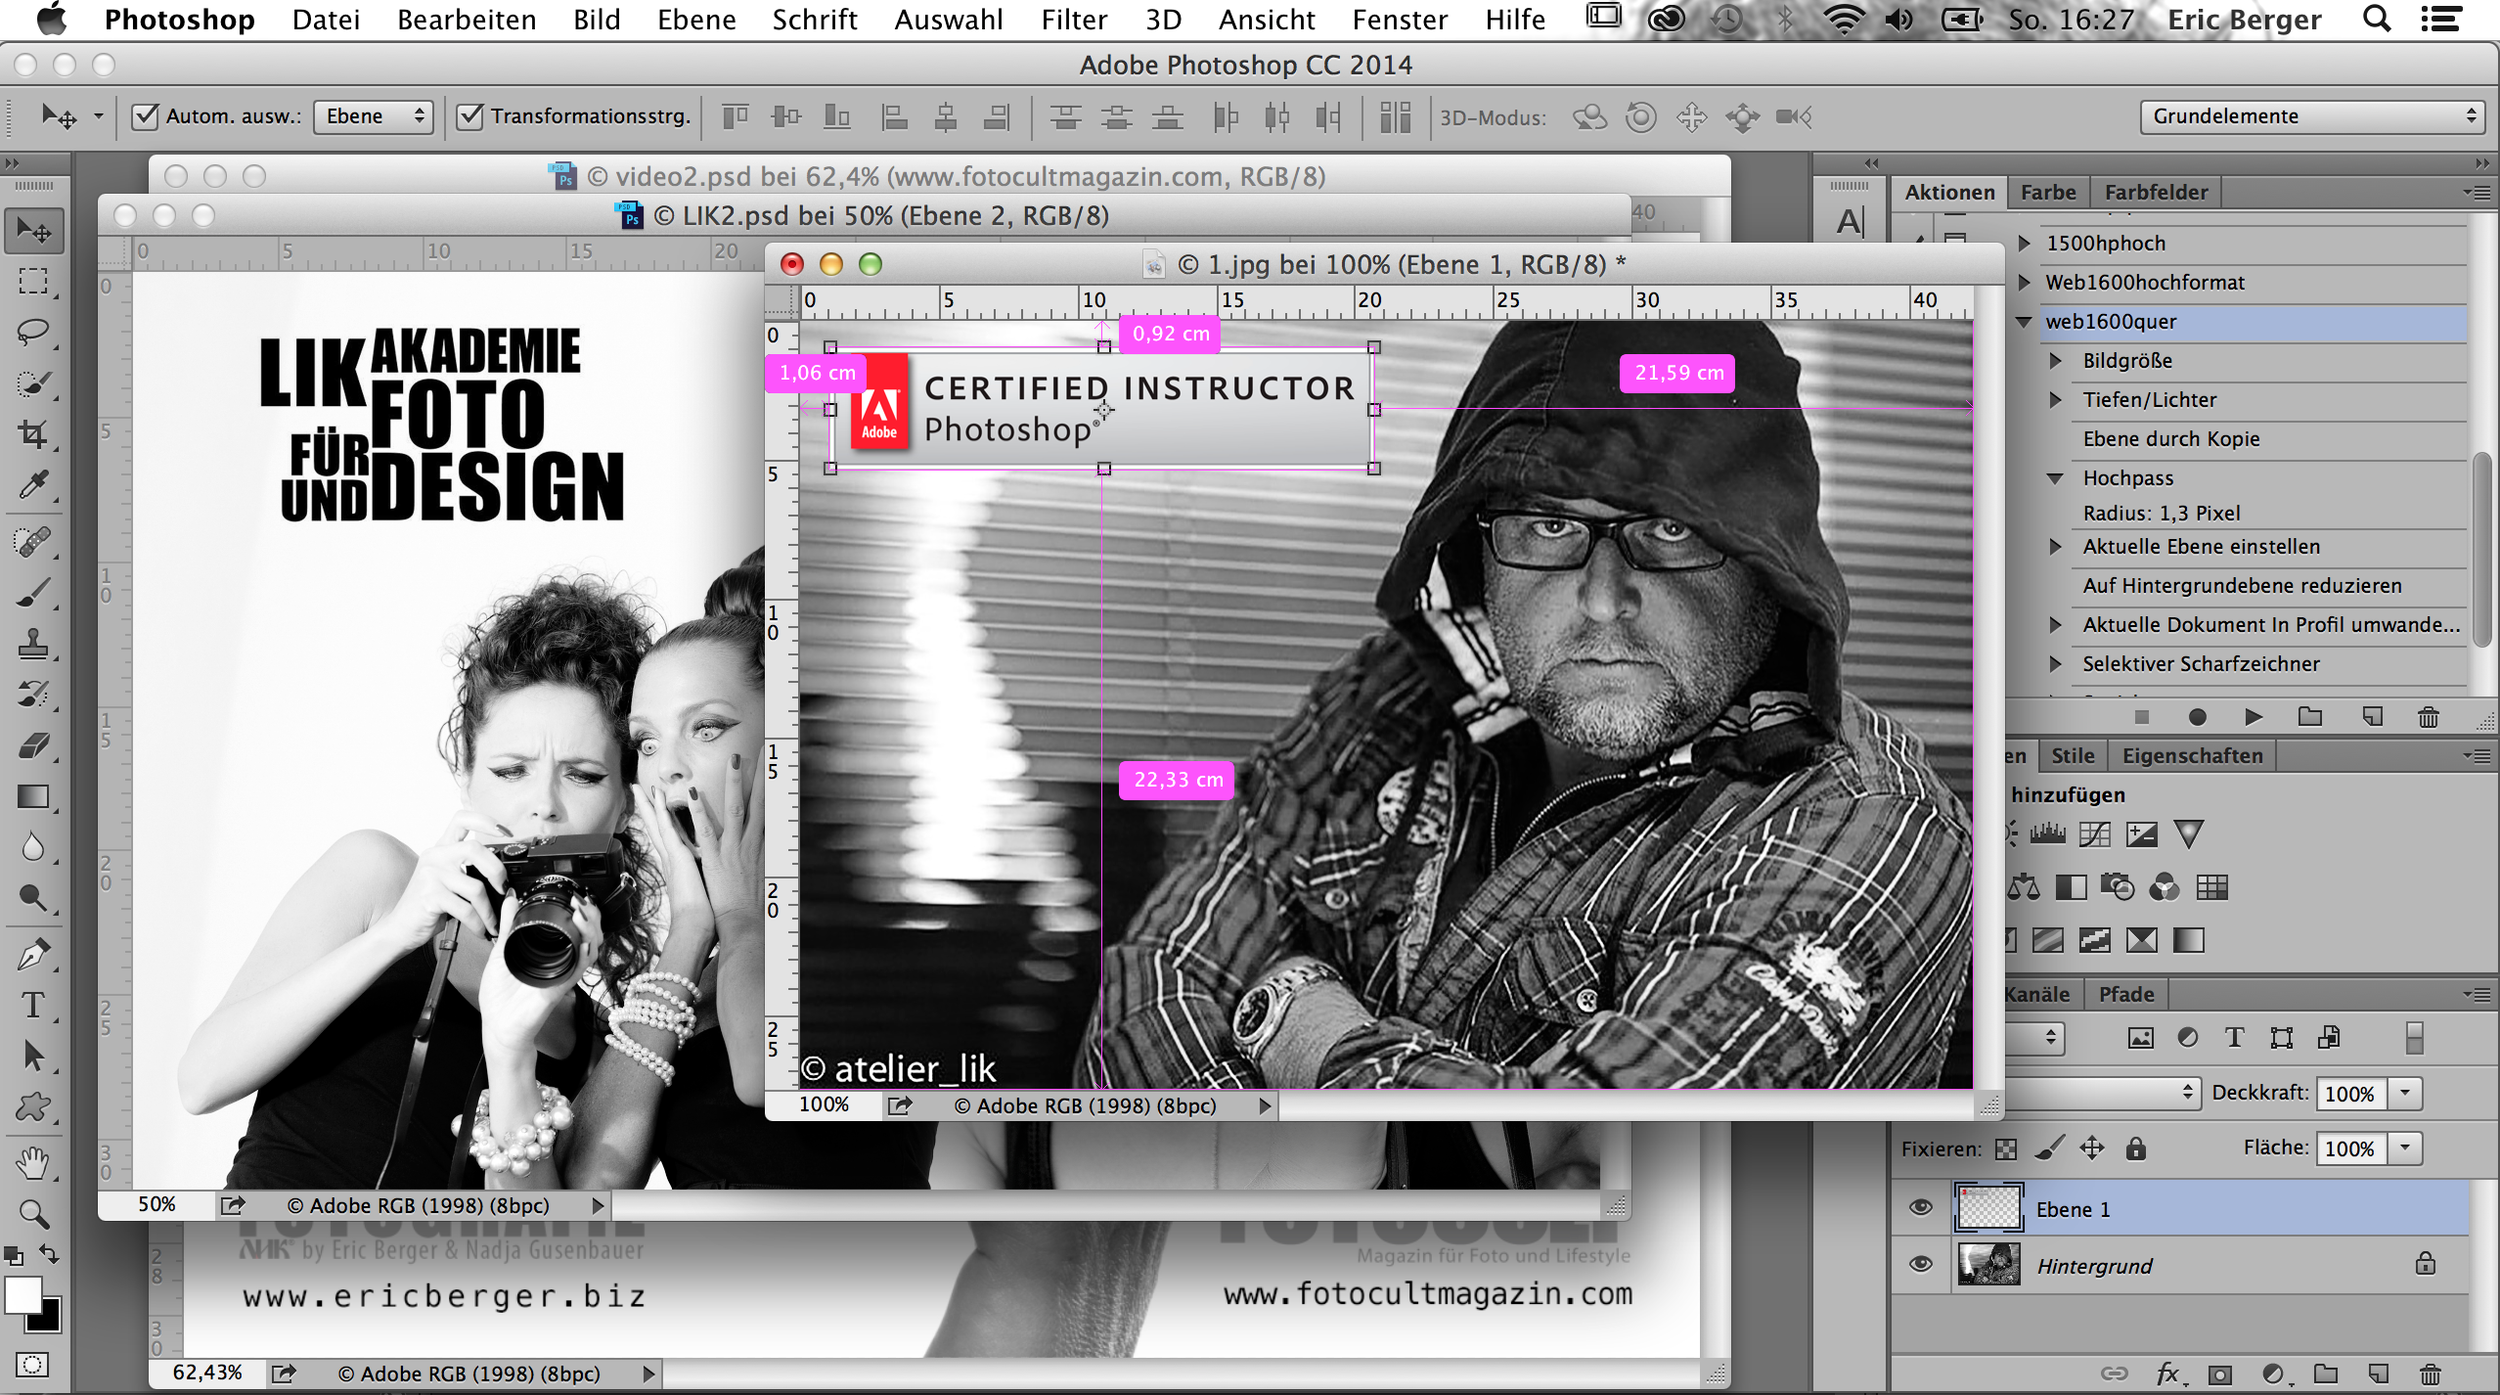
Task: Select the Lasso tool
Action: (33, 332)
